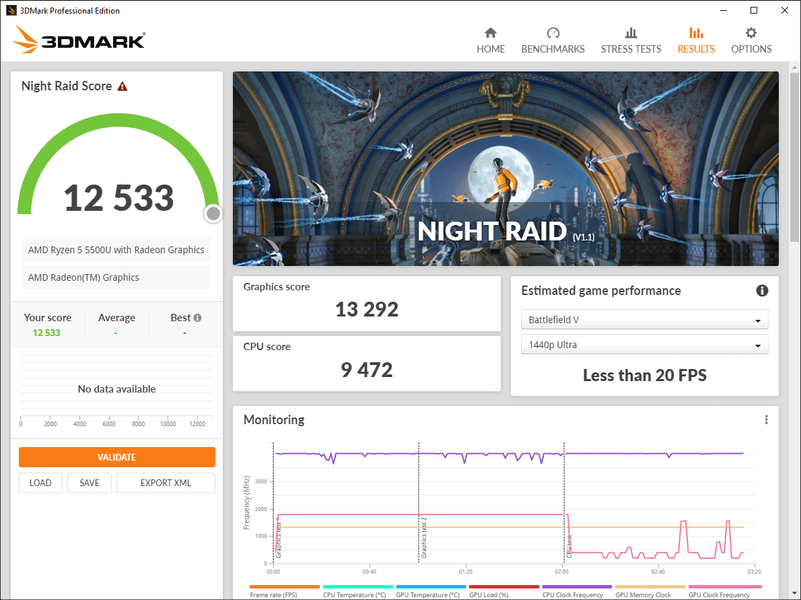Toggle the GPU Memory Clock legend swatch
Screen dimensions: 801x600
click(x=650, y=587)
